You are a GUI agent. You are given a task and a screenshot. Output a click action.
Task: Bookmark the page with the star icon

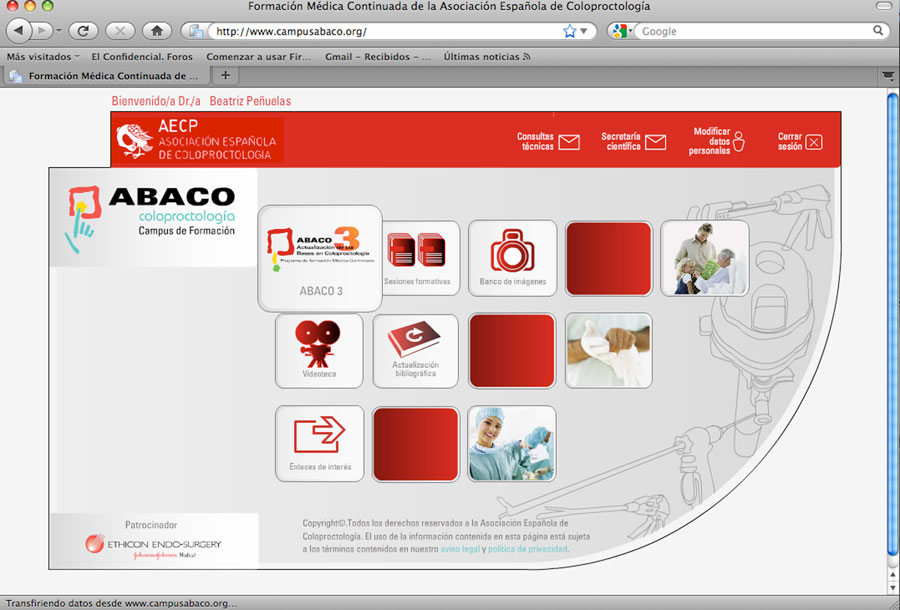click(569, 31)
